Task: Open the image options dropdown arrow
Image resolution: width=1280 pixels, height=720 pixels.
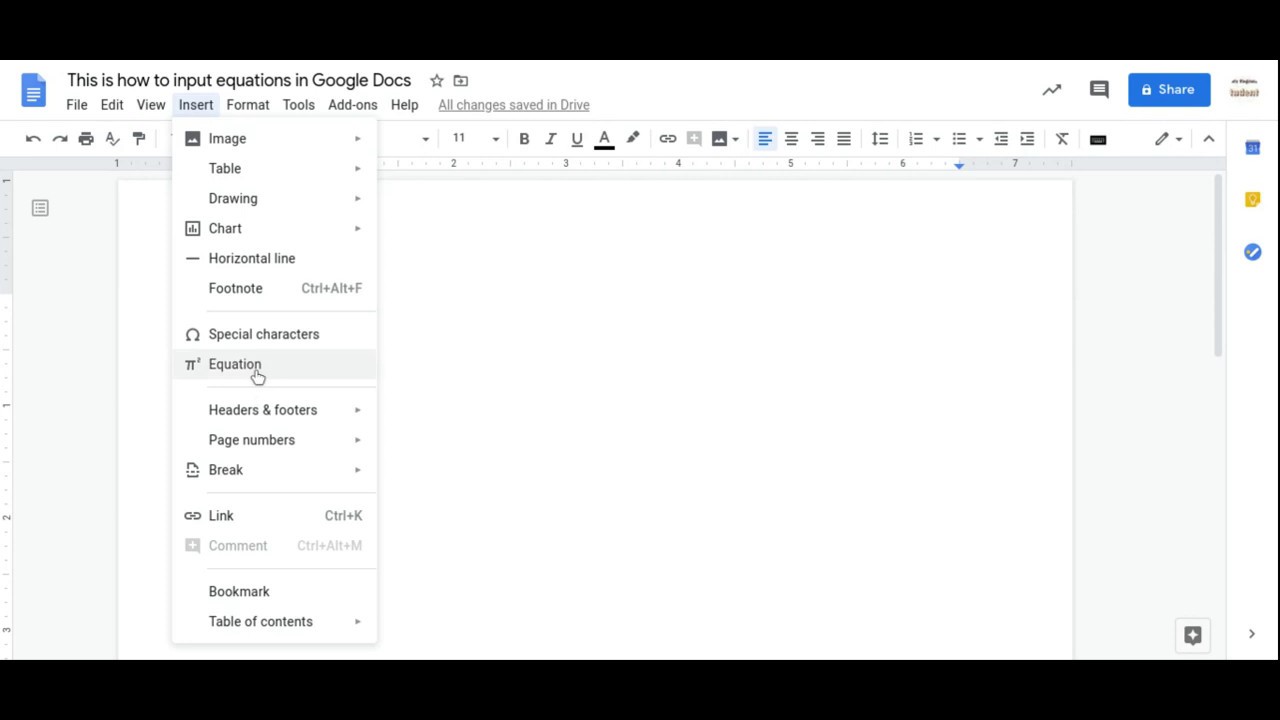Action: point(735,139)
